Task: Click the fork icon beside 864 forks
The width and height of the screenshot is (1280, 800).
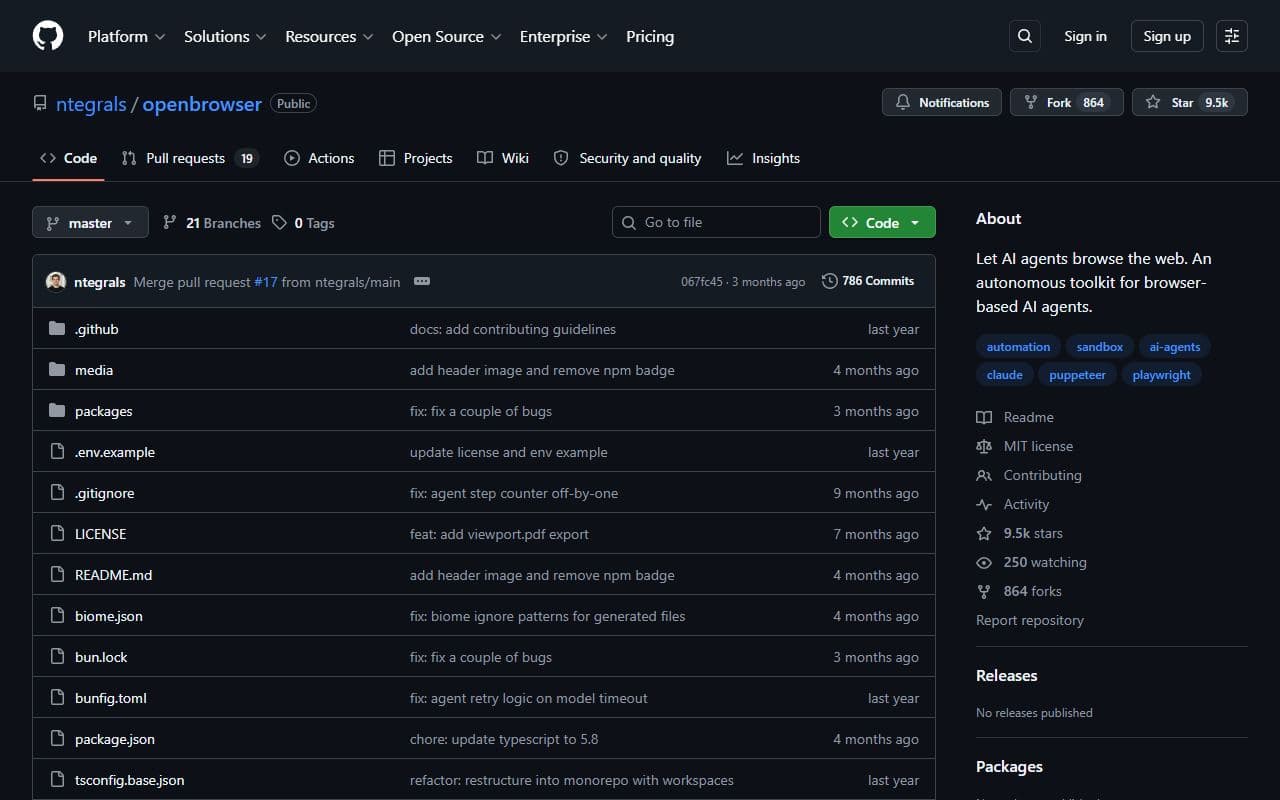Action: (x=984, y=591)
